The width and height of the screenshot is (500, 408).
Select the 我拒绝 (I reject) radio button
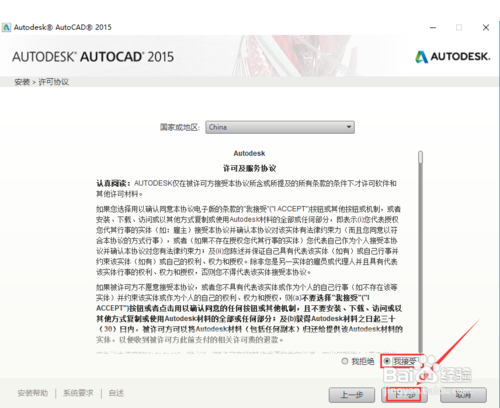[345, 361]
